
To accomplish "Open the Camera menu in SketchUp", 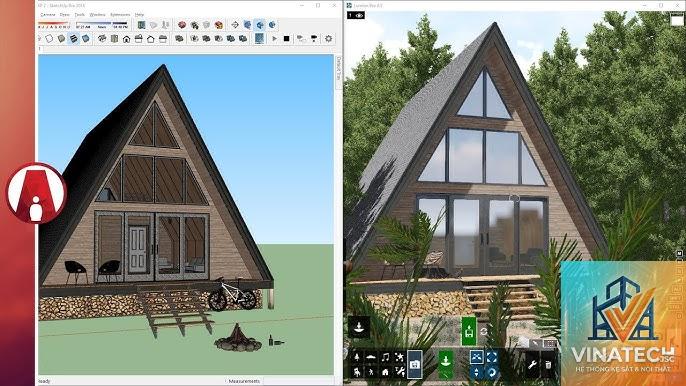I will [x=47, y=14].
